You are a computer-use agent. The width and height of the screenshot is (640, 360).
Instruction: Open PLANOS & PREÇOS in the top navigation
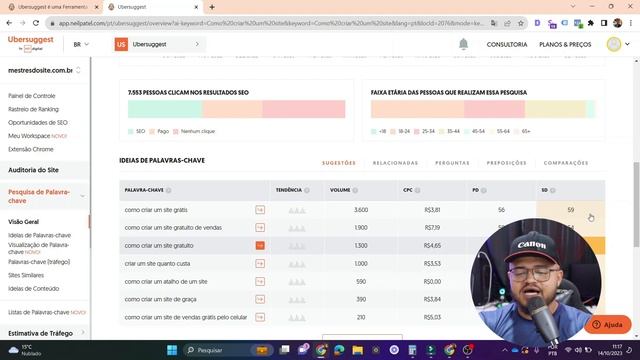(x=565, y=44)
